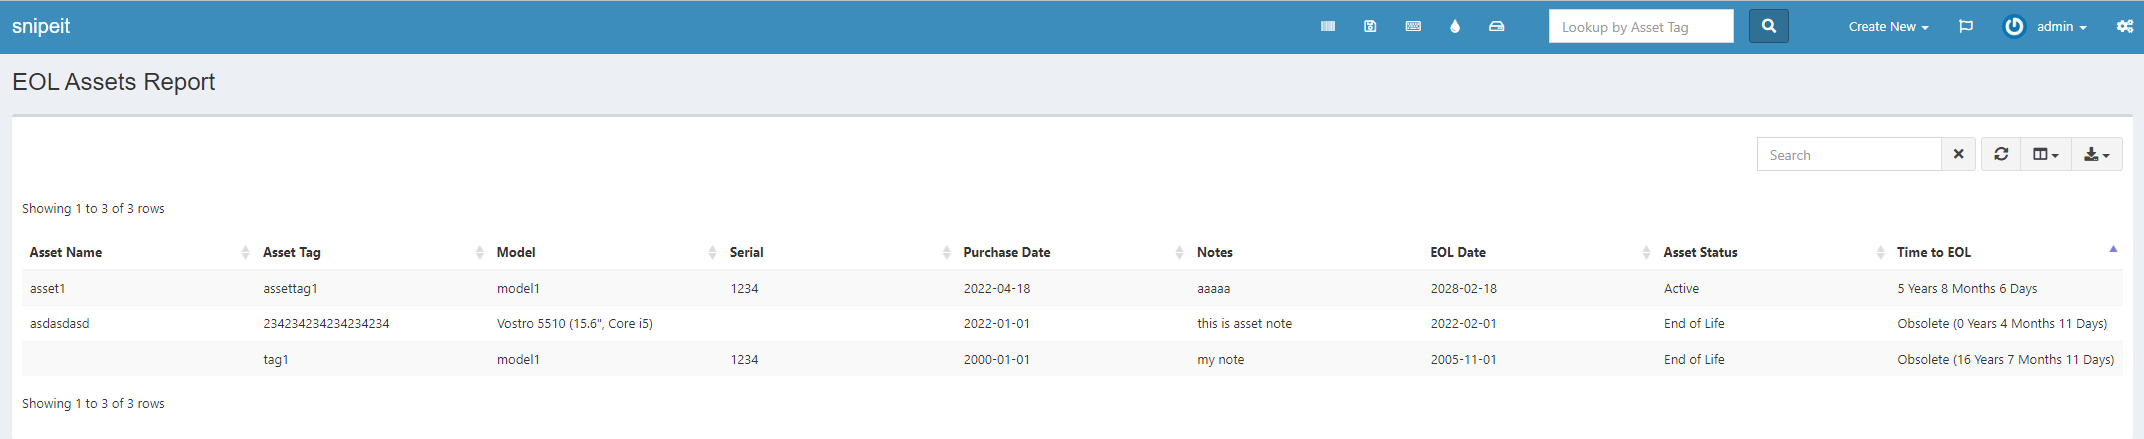Click asset tag 234234234234234234
The height and width of the screenshot is (439, 2144).
(326, 324)
